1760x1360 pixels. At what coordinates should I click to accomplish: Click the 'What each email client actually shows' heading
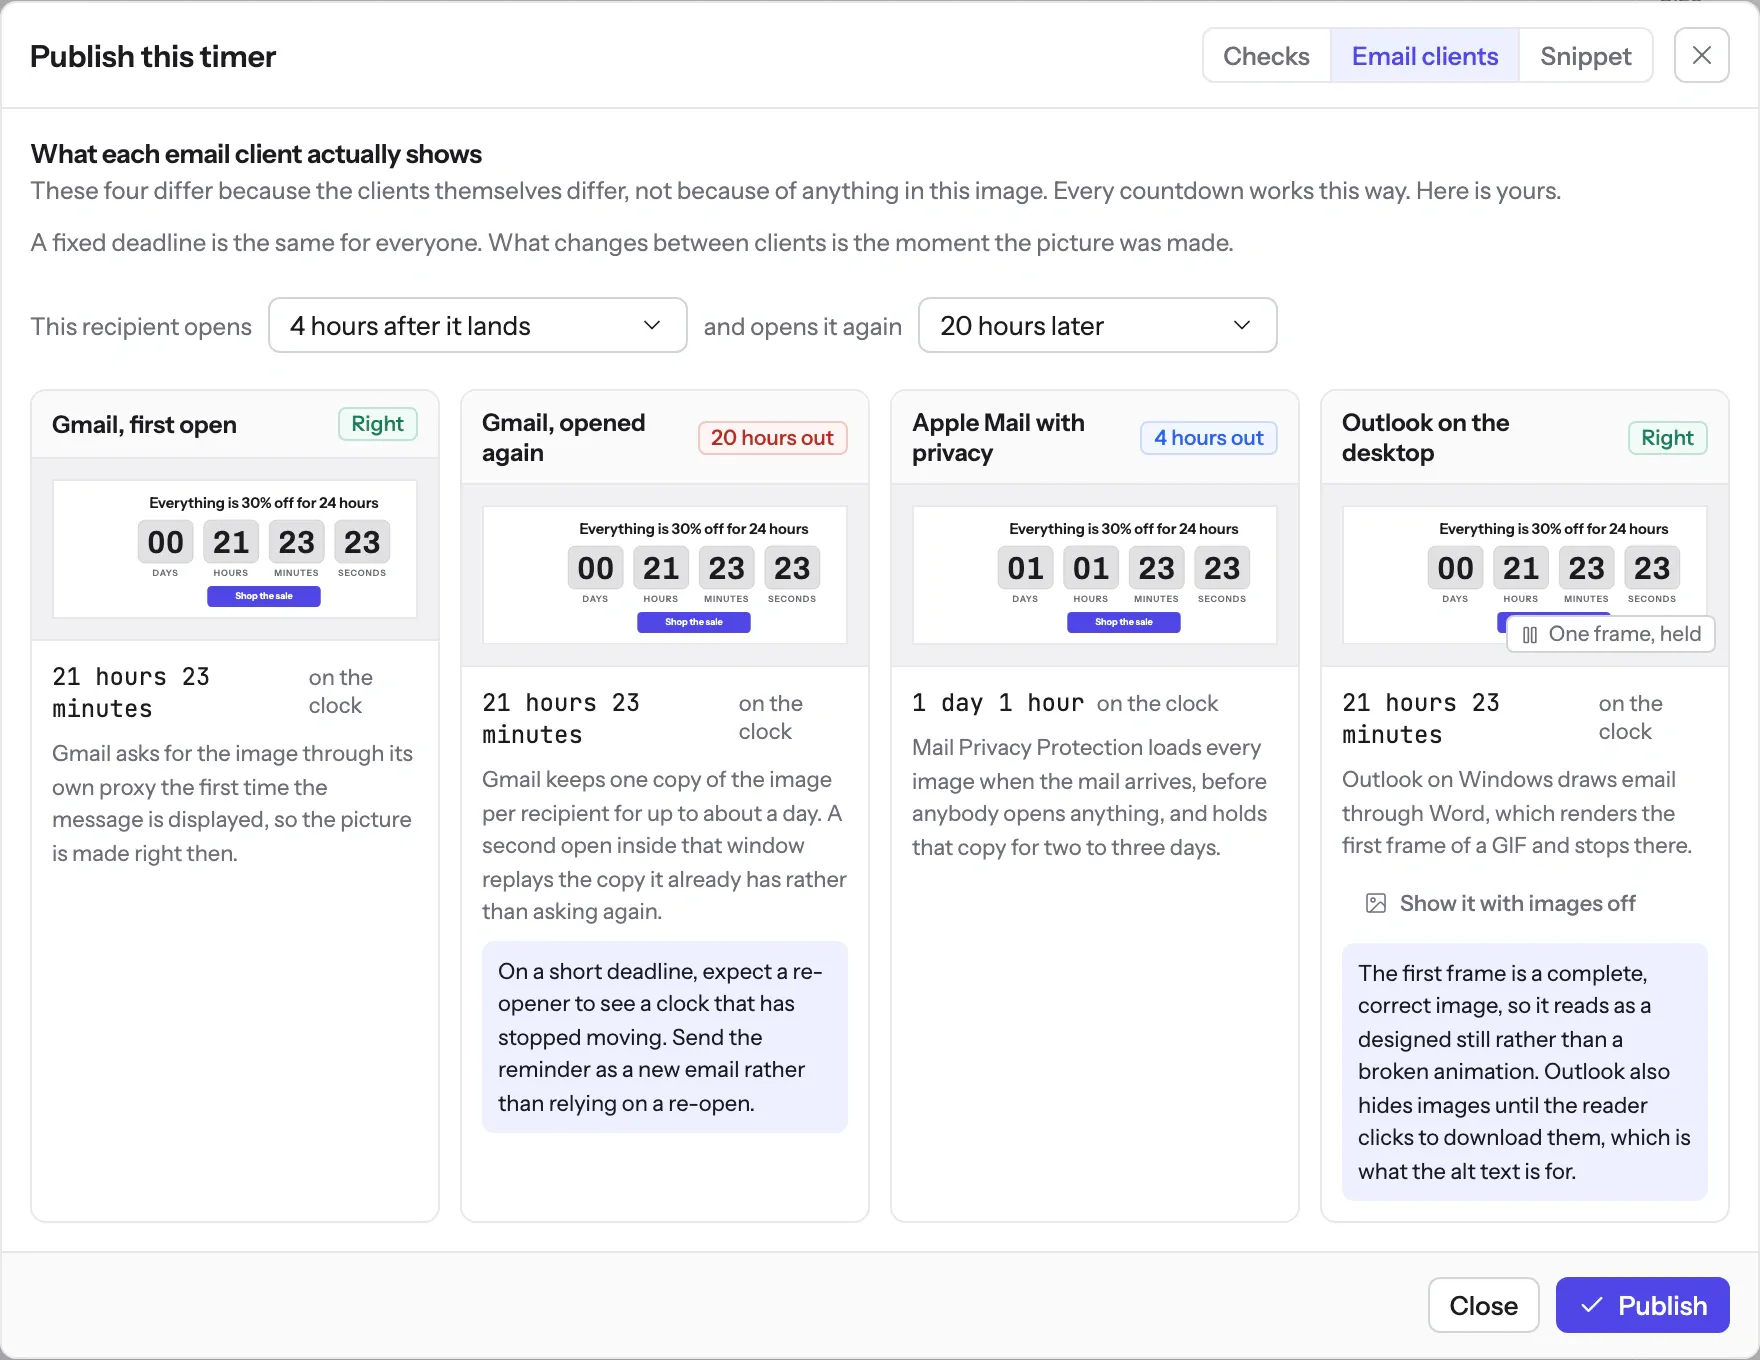(x=256, y=154)
